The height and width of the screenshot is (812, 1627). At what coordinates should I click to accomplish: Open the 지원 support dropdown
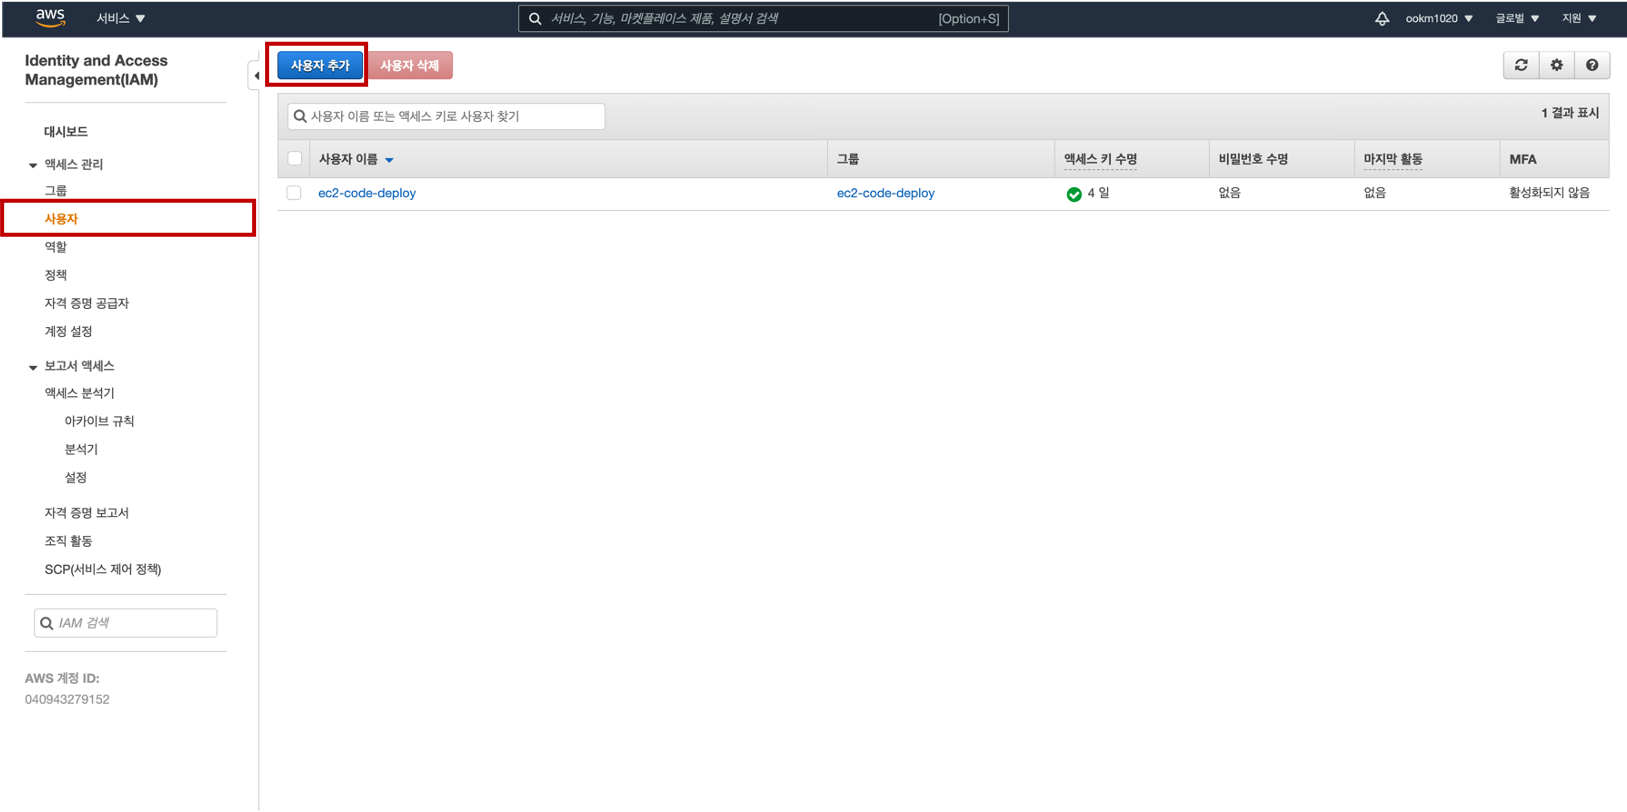pos(1579,18)
